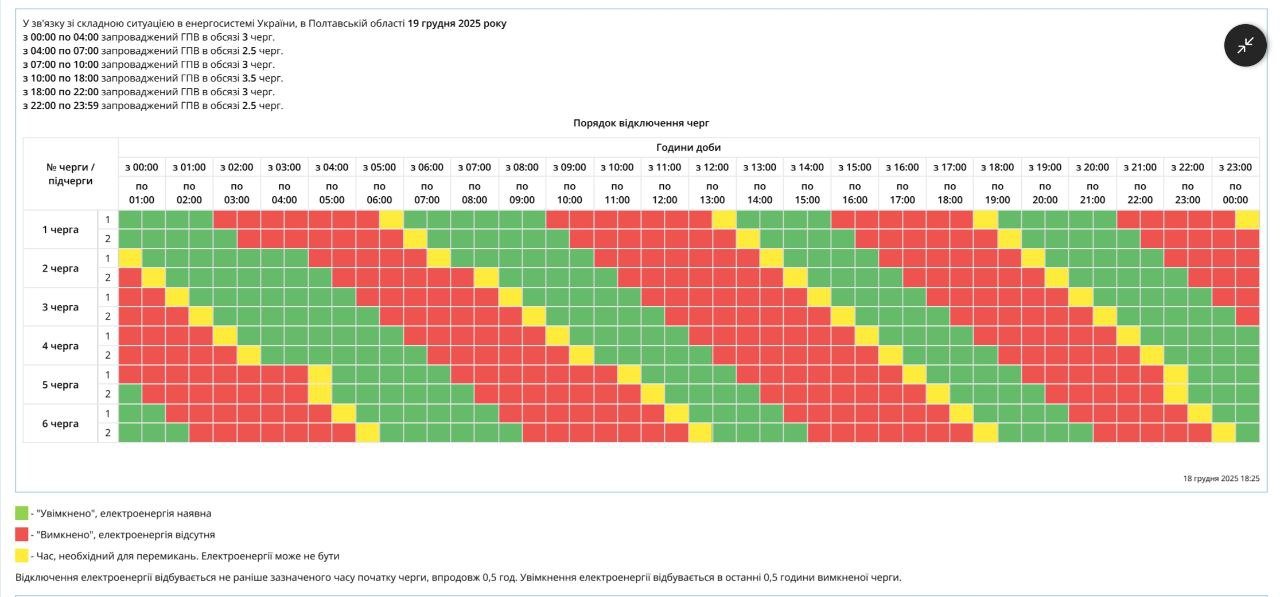Click the collapse fullscreen icon button
This screenshot has width=1280, height=597.
pyautogui.click(x=1245, y=45)
